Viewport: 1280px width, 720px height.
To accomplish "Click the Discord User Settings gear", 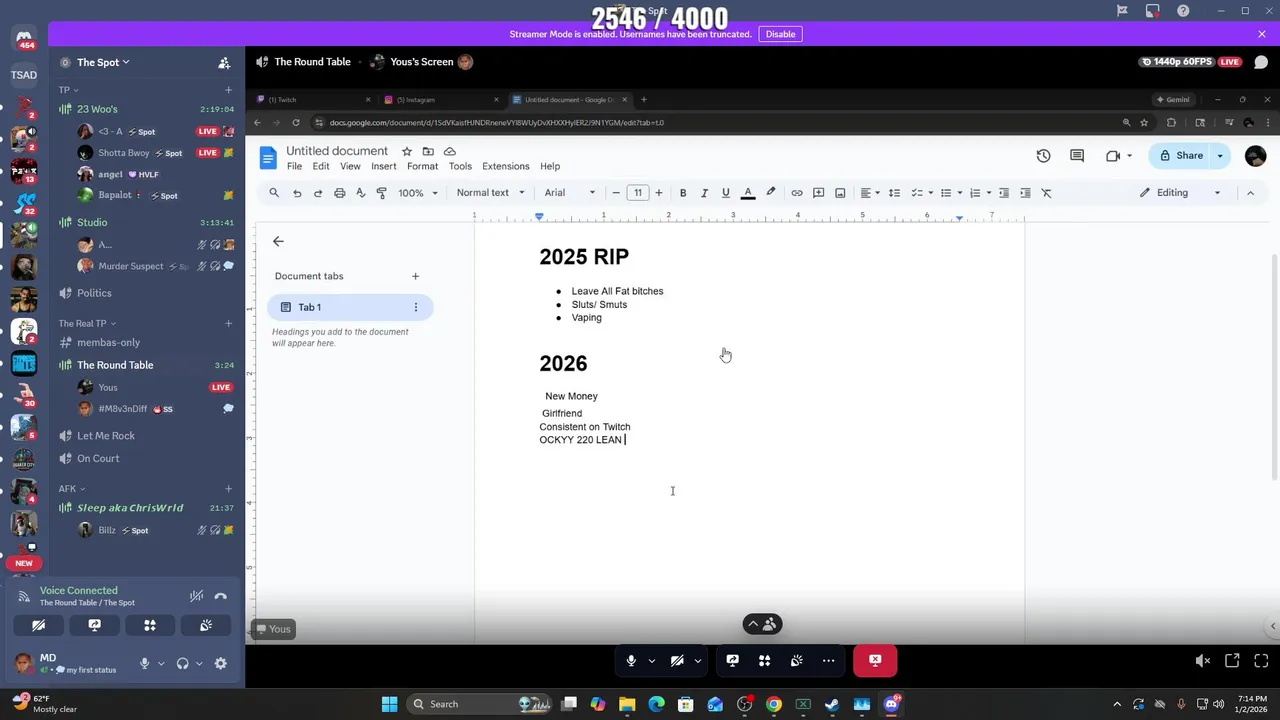I will click(x=221, y=663).
